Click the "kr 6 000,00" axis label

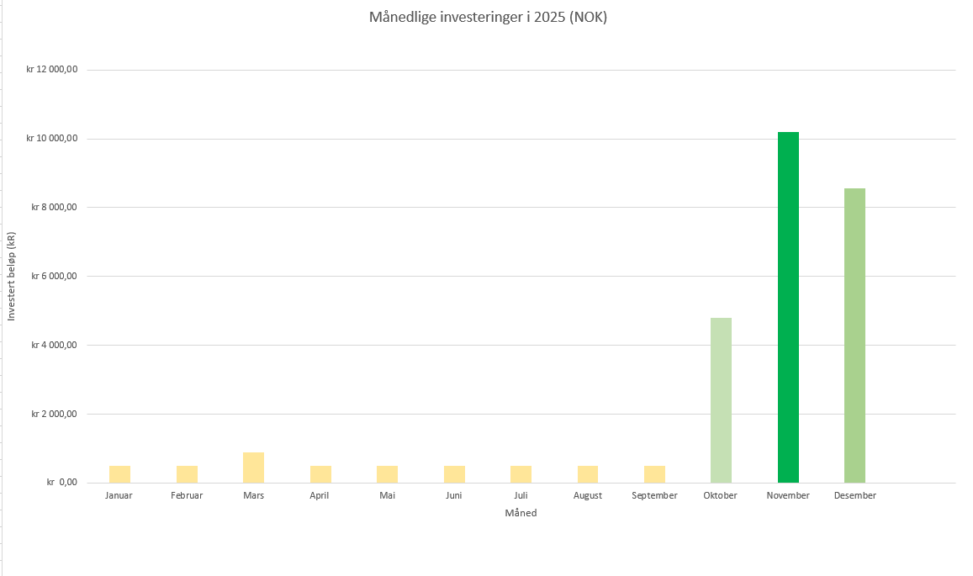tap(54, 276)
